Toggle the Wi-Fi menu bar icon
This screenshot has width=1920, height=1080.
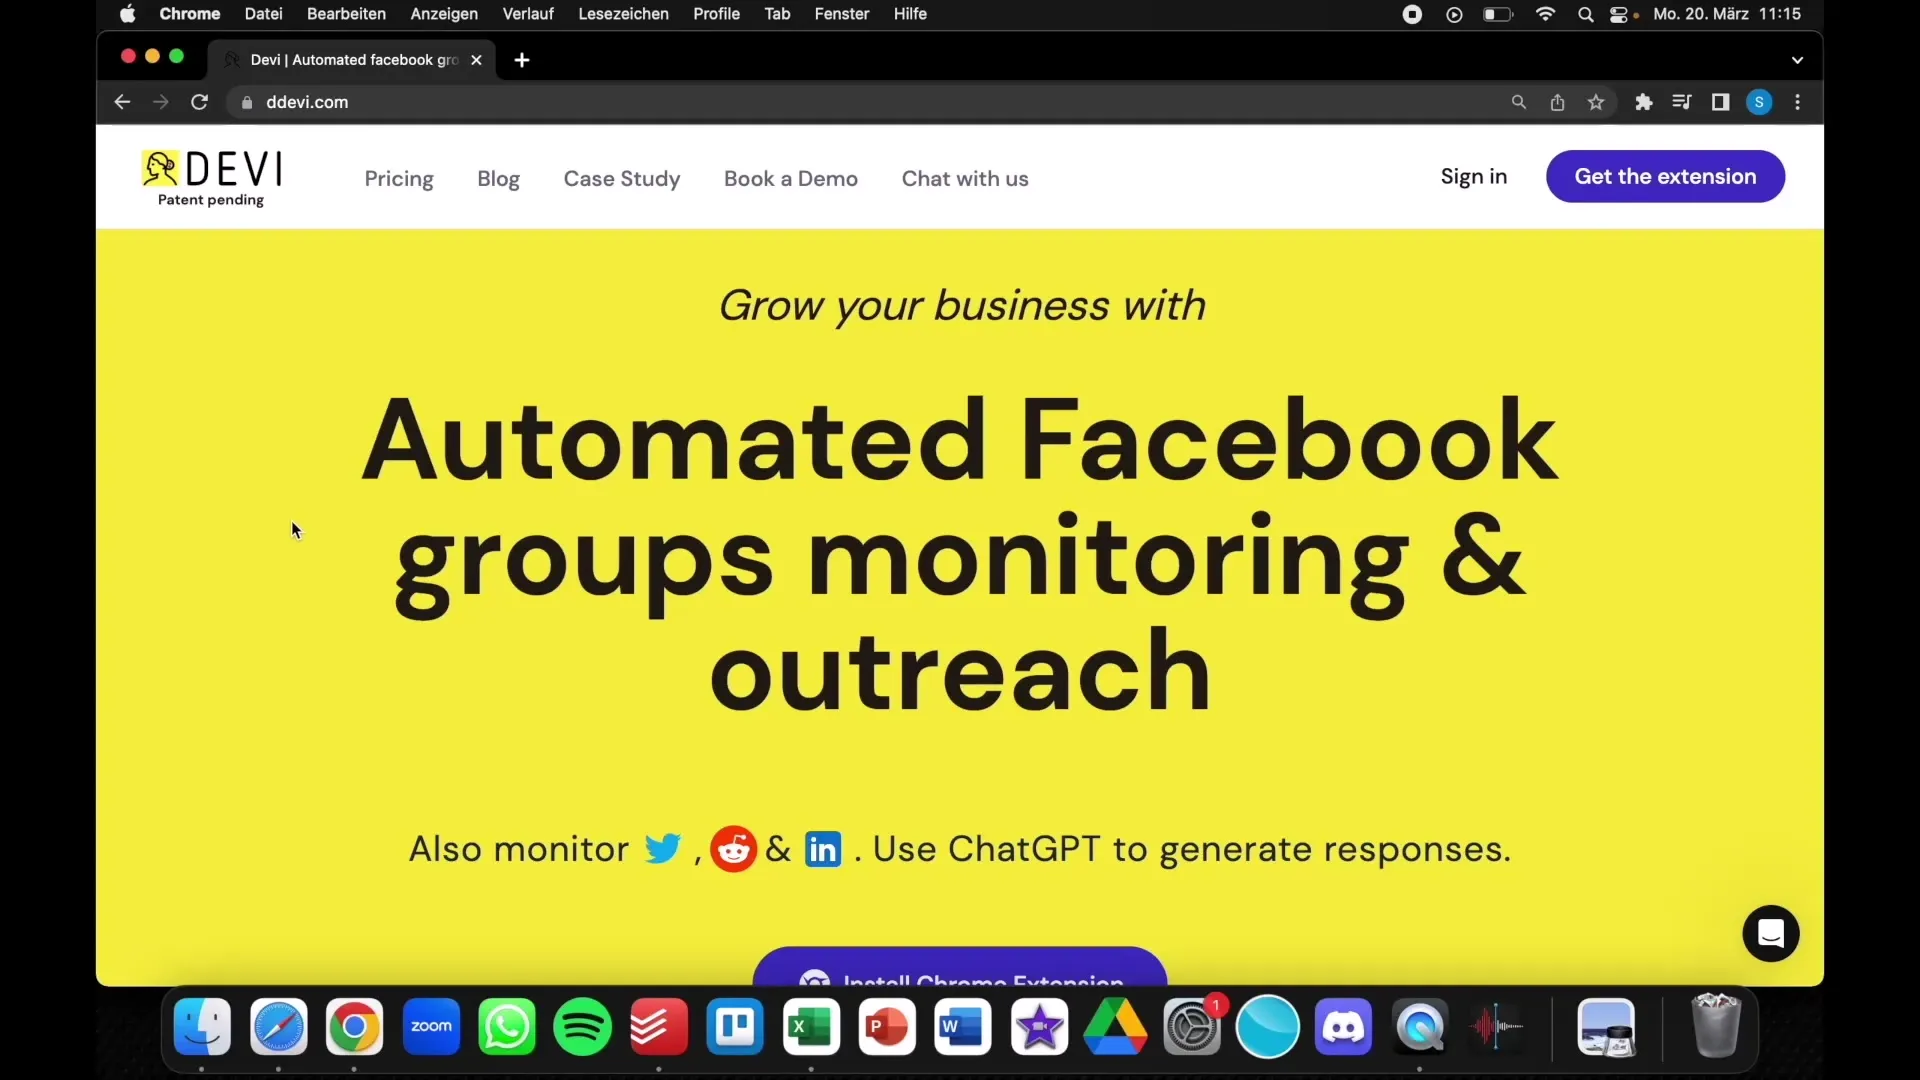coord(1545,15)
